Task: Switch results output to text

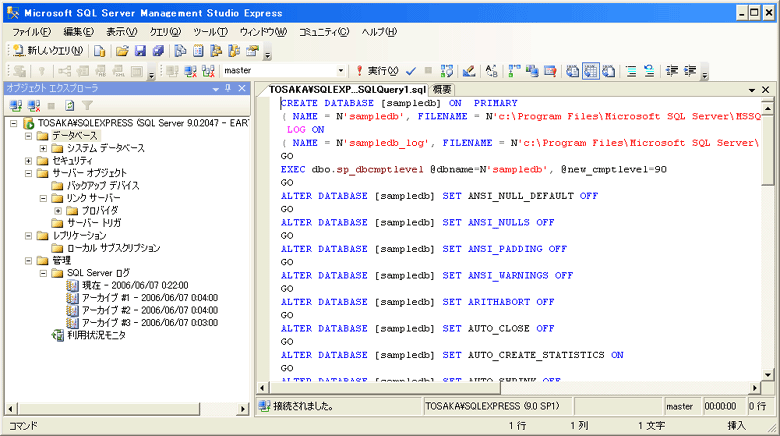Action: (573, 71)
